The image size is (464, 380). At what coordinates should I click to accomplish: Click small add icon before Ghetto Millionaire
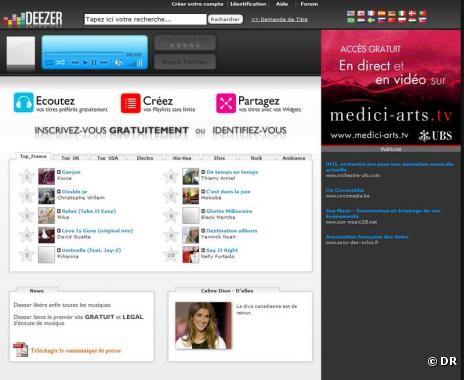[203, 211]
